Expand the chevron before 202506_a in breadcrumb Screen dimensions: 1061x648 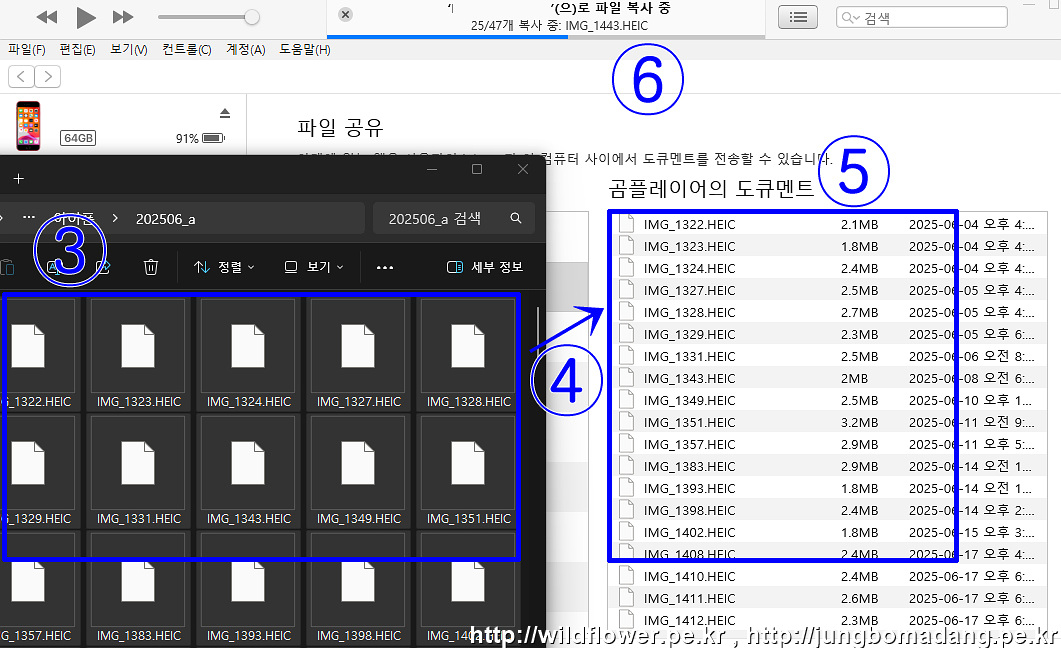click(115, 218)
